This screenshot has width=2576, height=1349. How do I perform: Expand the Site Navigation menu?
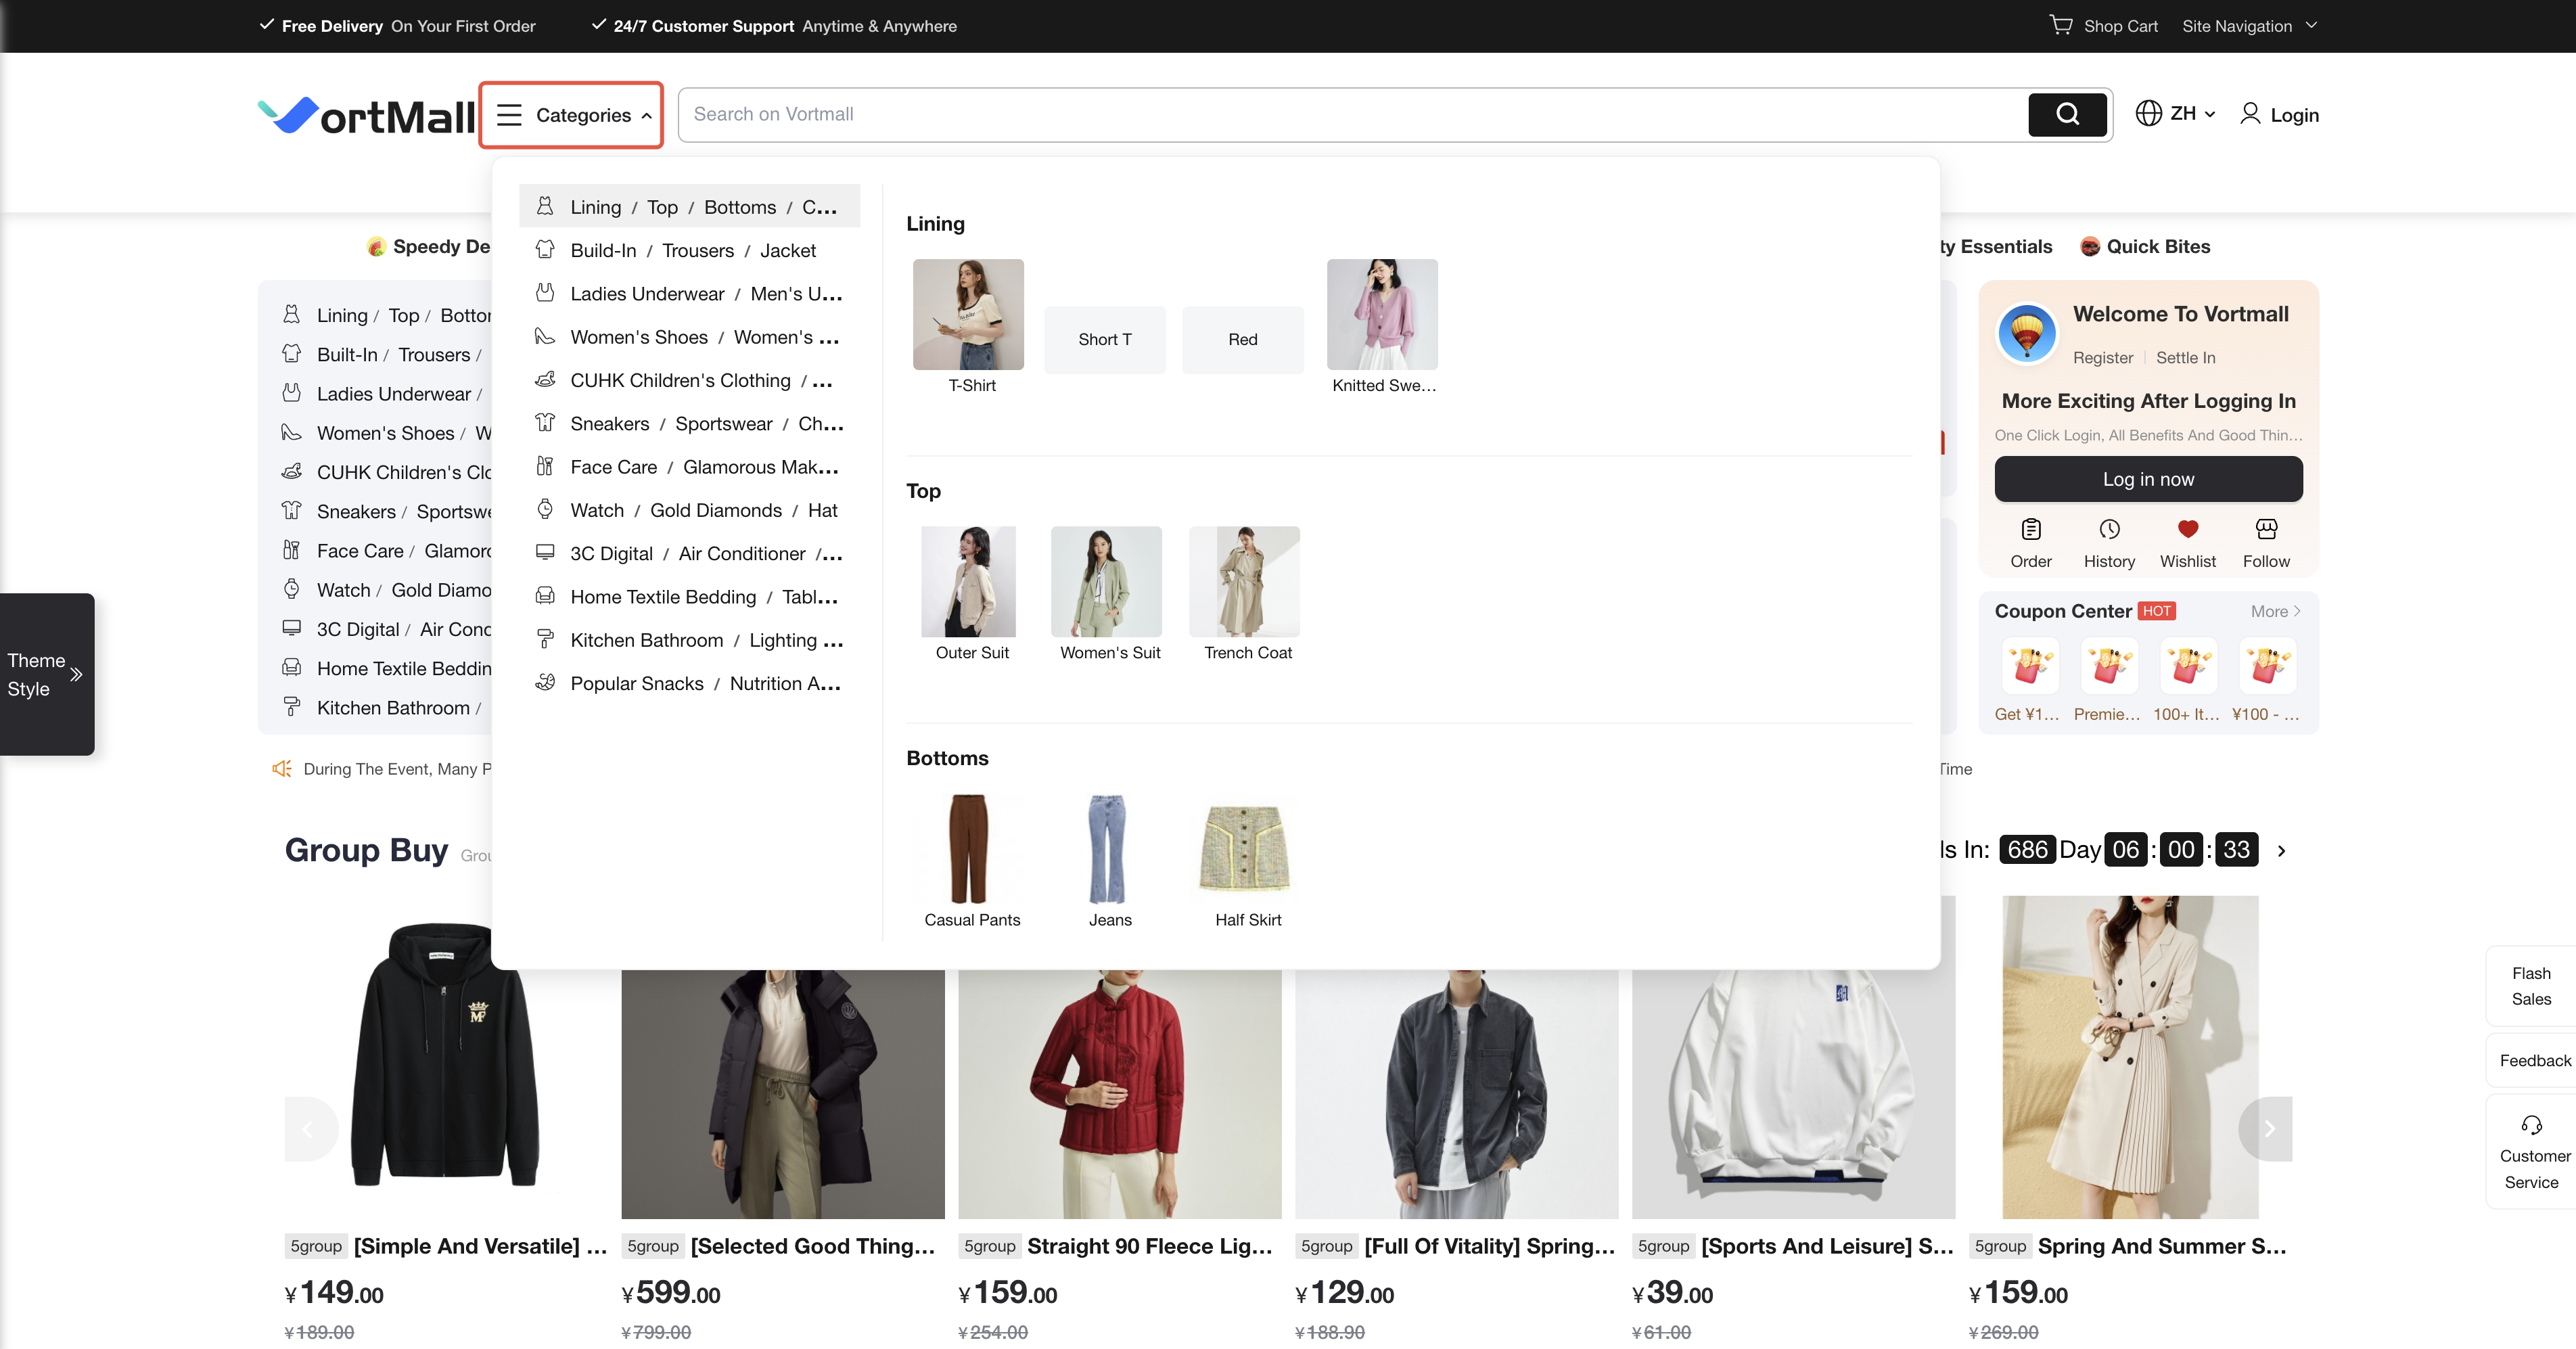[x=2248, y=26]
